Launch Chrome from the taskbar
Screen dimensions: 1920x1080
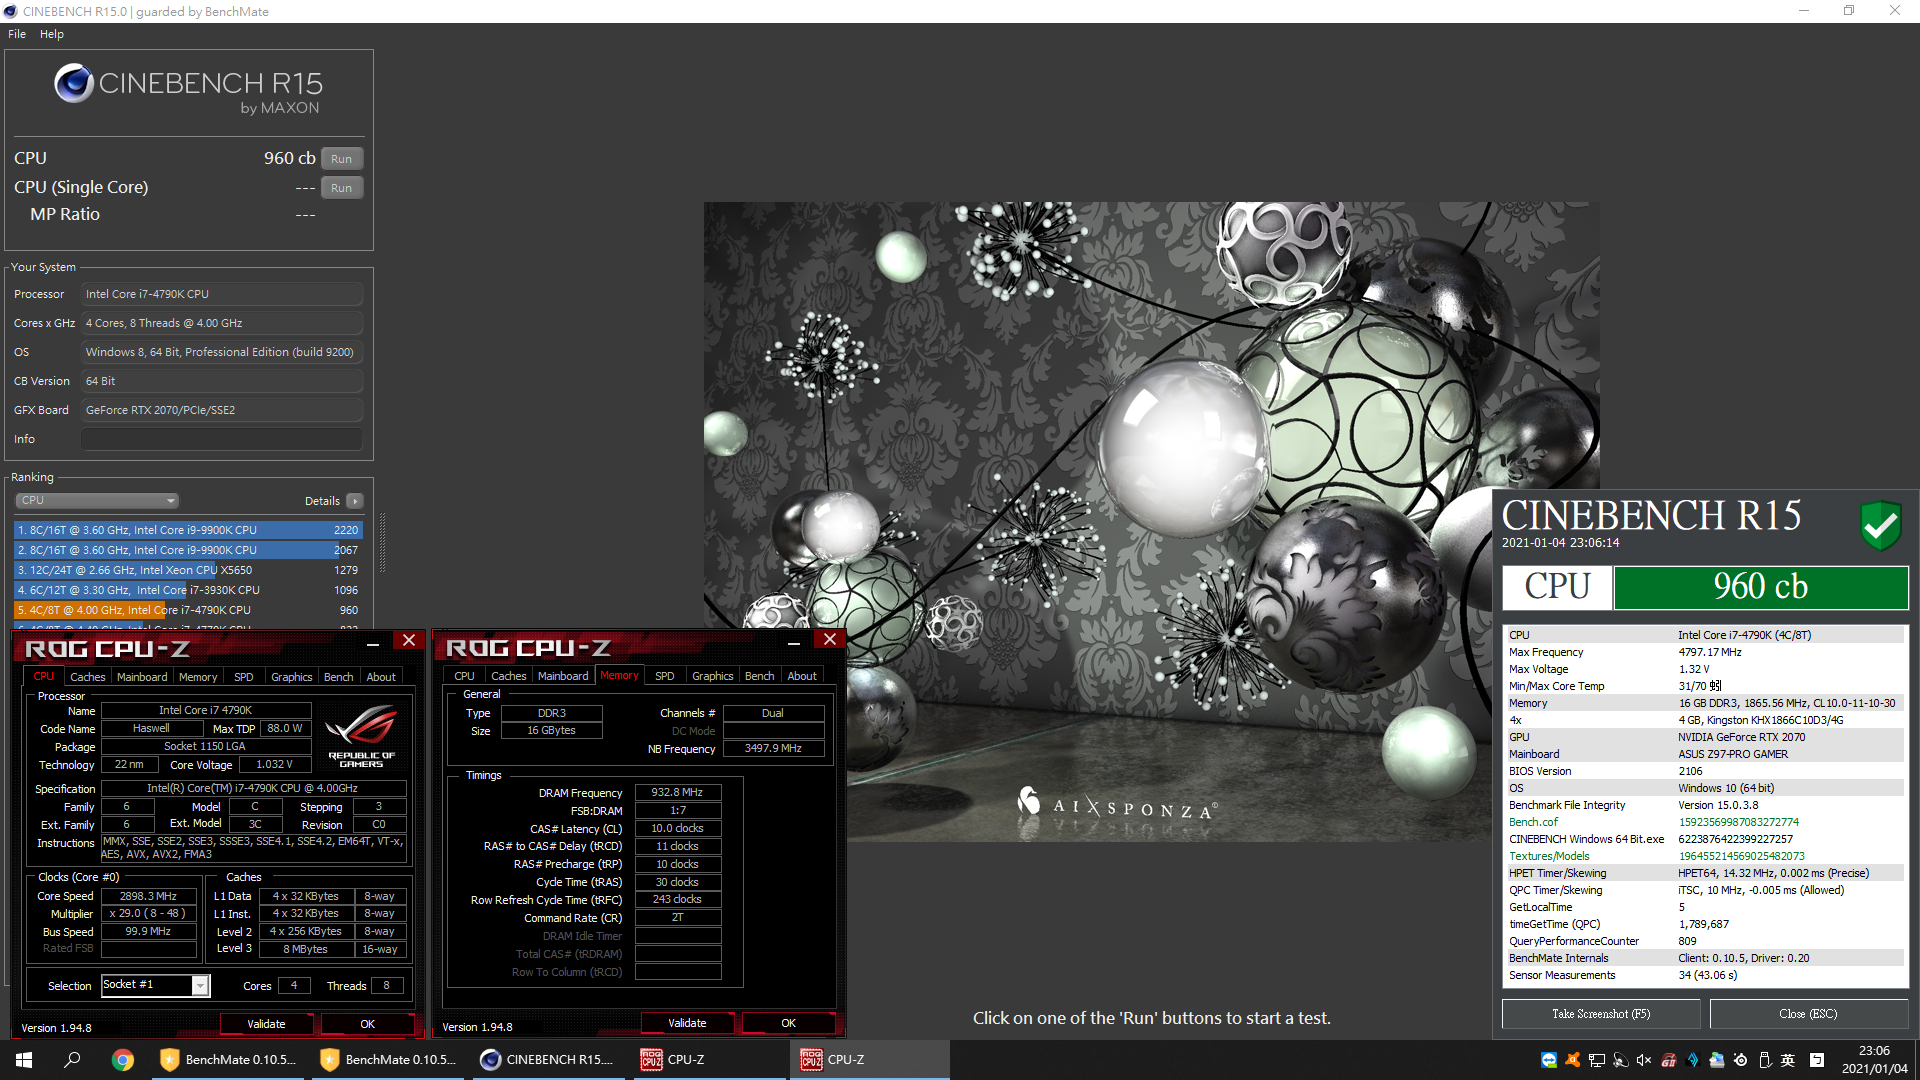click(x=123, y=1060)
